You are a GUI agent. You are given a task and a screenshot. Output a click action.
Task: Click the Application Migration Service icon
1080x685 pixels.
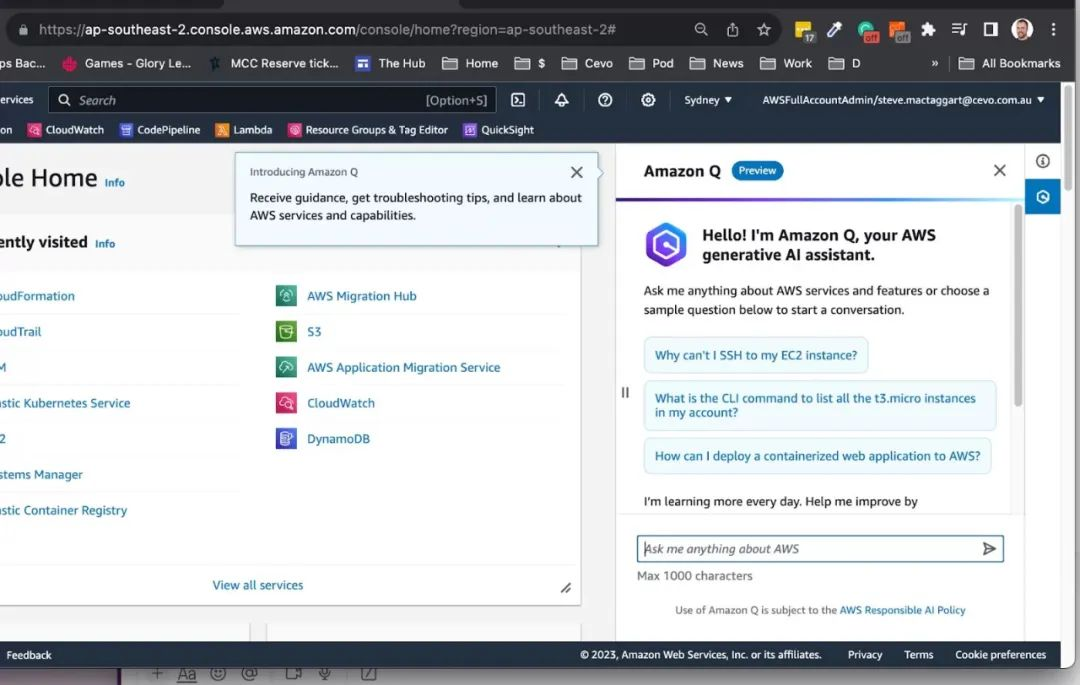(286, 367)
